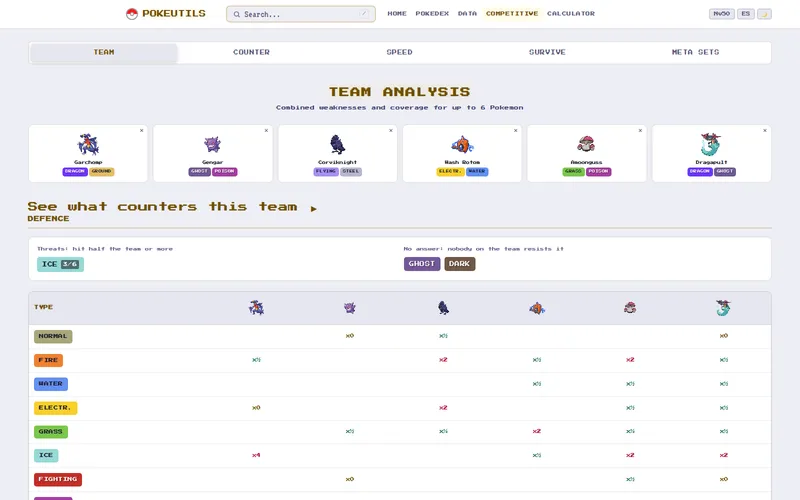
Task: Click the GROUND type badge on Garchomp's card
Action: coord(102,172)
